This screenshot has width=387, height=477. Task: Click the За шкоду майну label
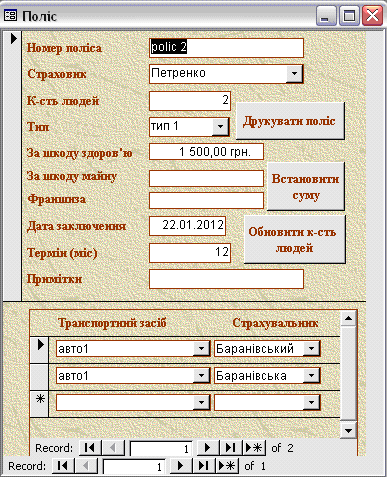coord(72,176)
